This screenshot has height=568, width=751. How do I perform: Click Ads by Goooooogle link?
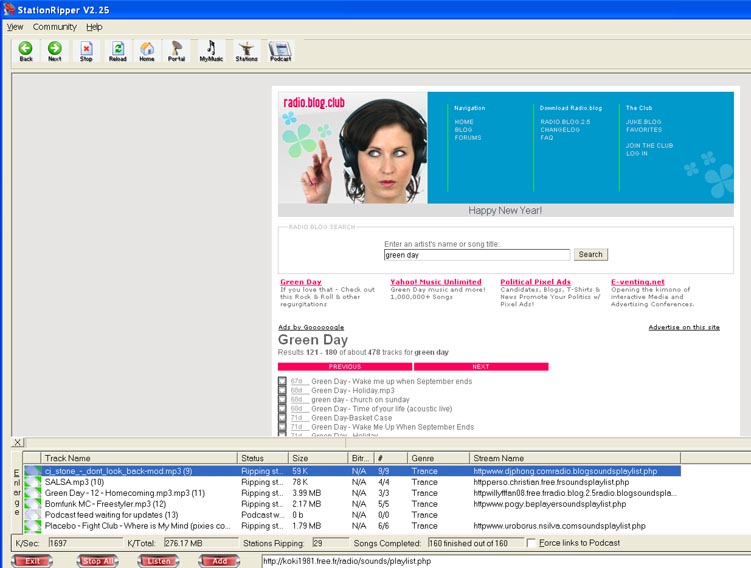[311, 327]
